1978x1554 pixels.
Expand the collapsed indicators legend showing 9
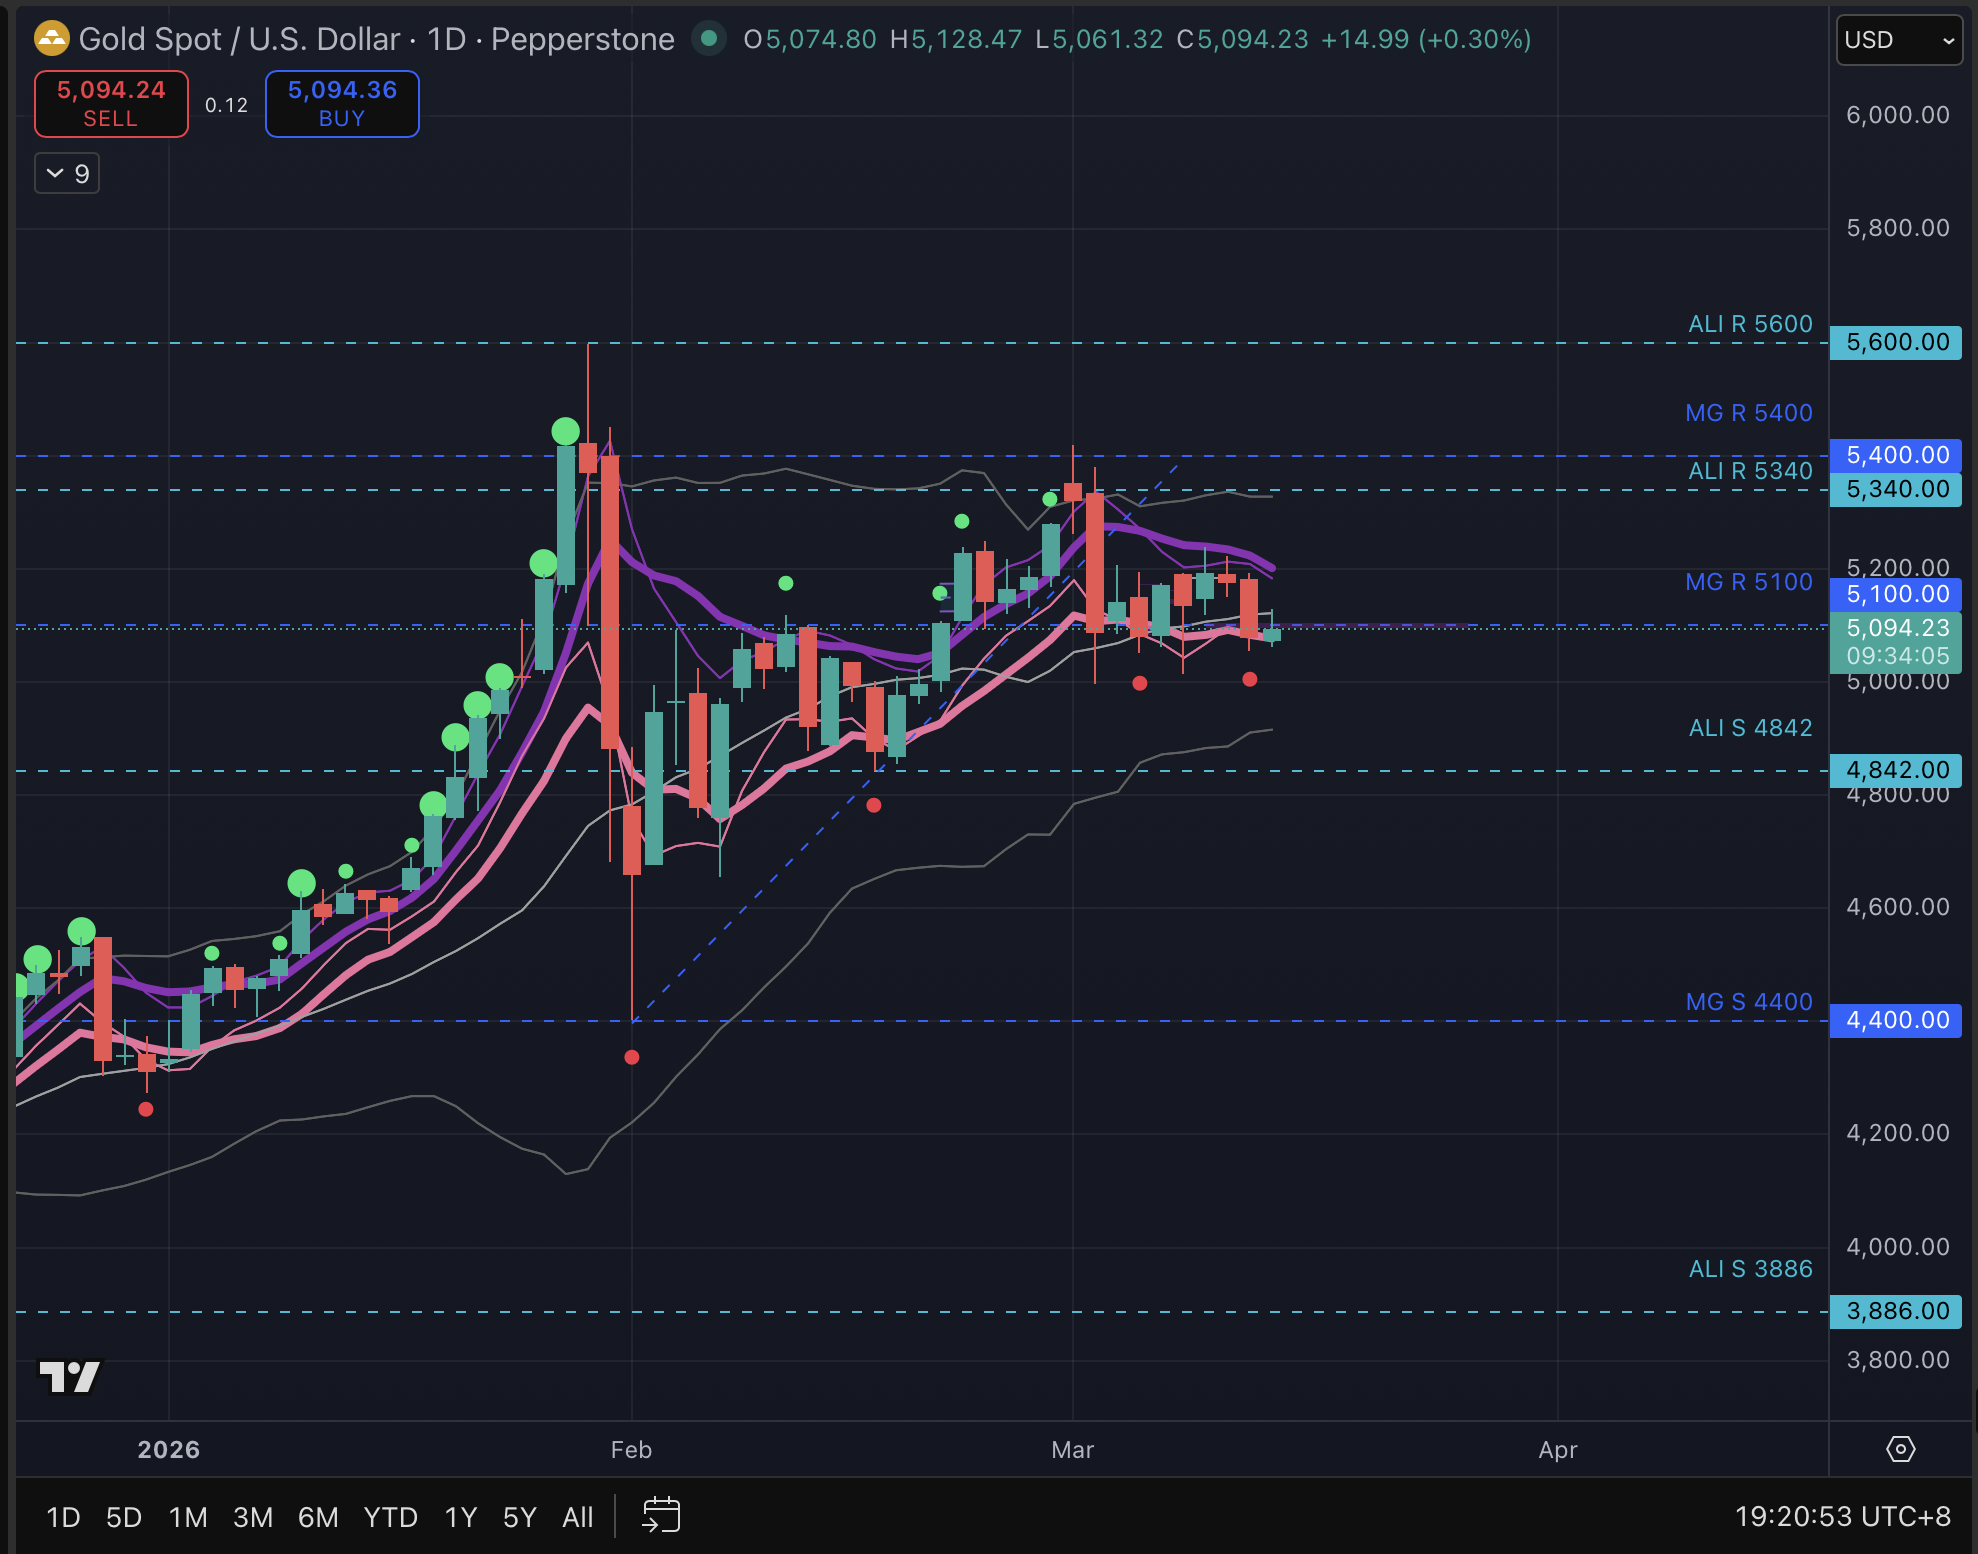coord(67,174)
